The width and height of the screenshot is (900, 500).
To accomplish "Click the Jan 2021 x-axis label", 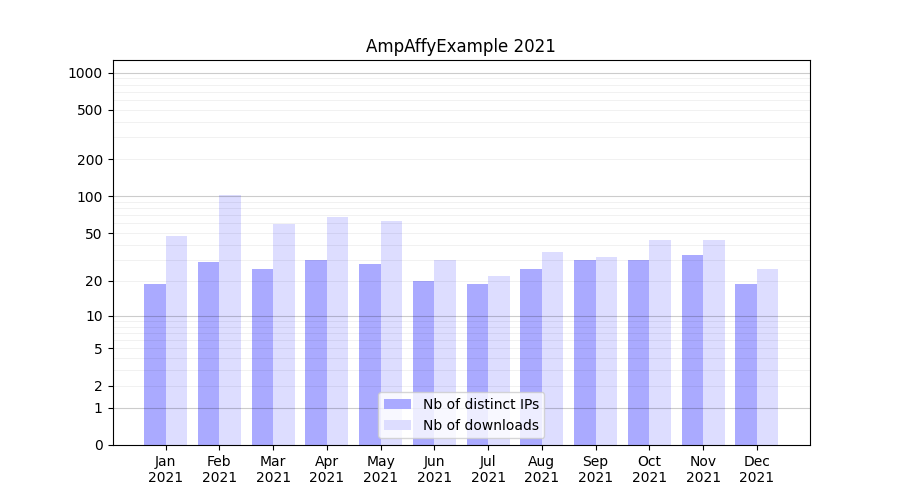I will point(166,469).
